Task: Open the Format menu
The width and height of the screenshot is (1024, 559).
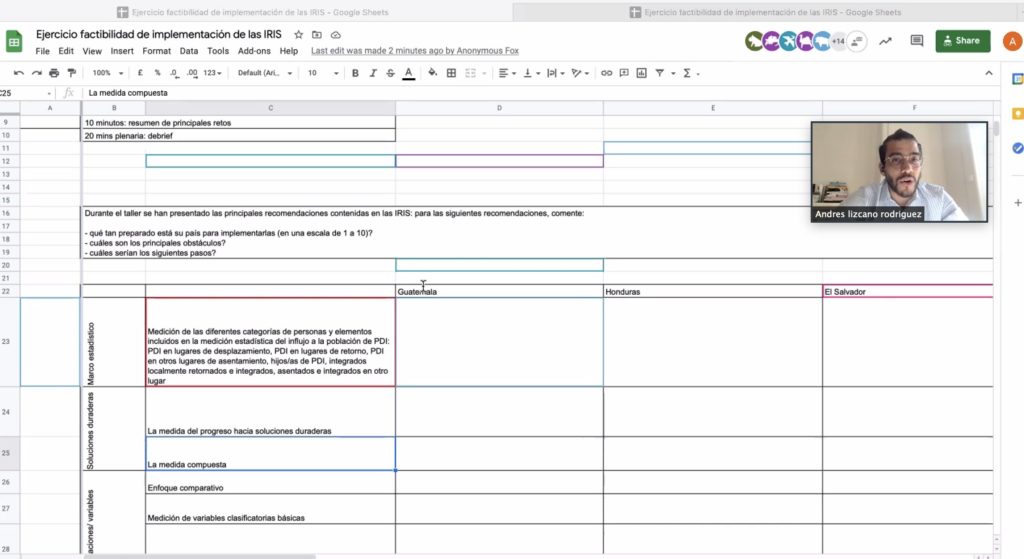Action: [x=156, y=50]
